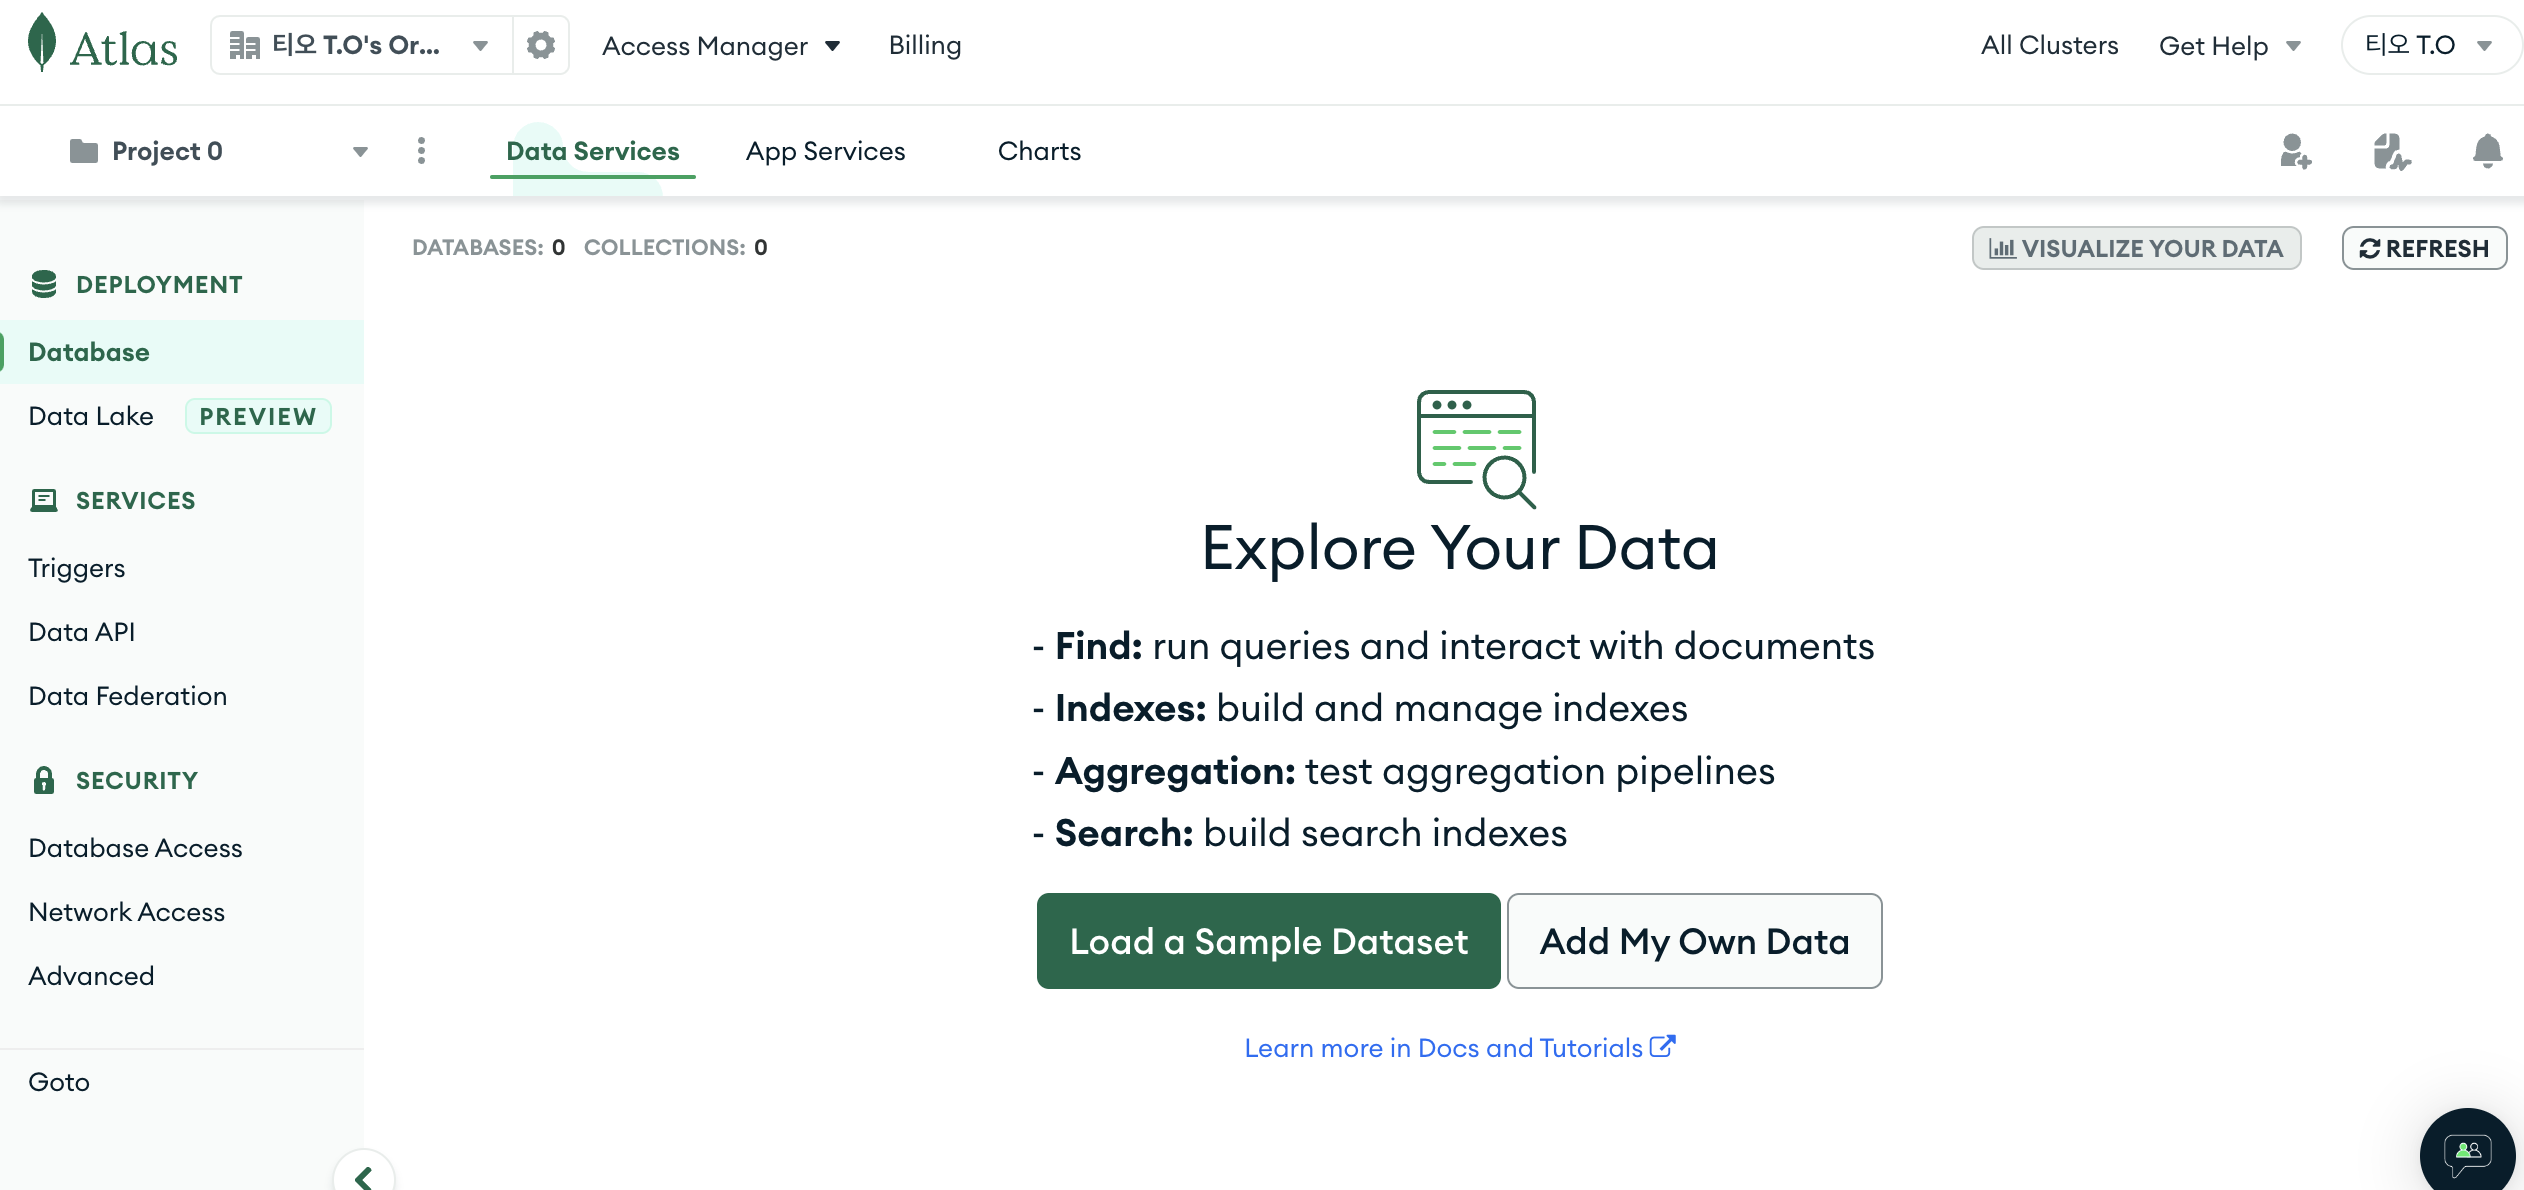
Task: Click the DATABASES: 0 counter
Action: (489, 247)
